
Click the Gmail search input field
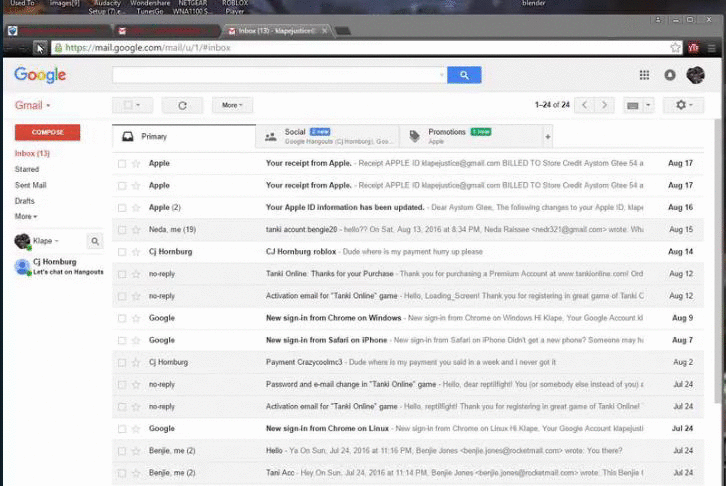pyautogui.click(x=279, y=75)
